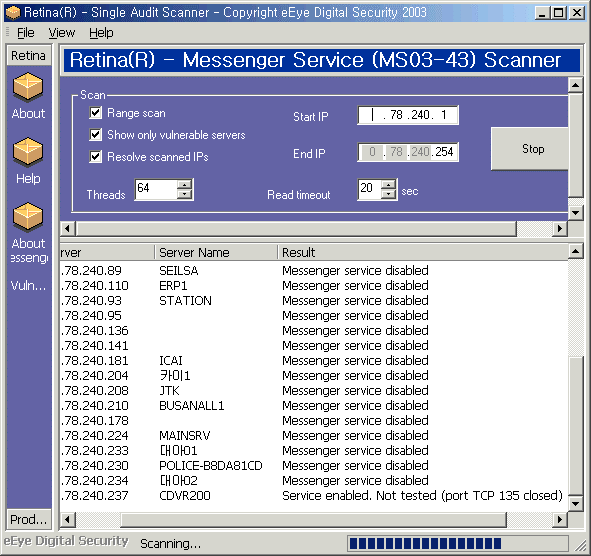Viewport: 591px width, 556px height.
Task: Select the STATION server row
Action: click(x=314, y=301)
